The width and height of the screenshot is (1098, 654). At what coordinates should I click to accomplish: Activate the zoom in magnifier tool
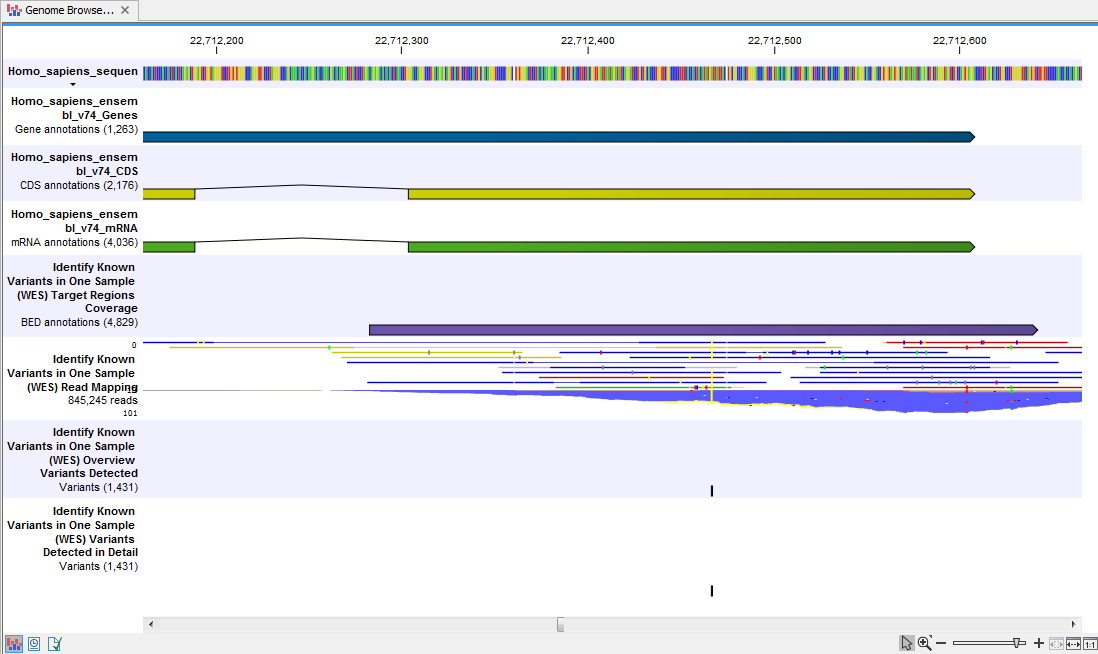click(924, 641)
